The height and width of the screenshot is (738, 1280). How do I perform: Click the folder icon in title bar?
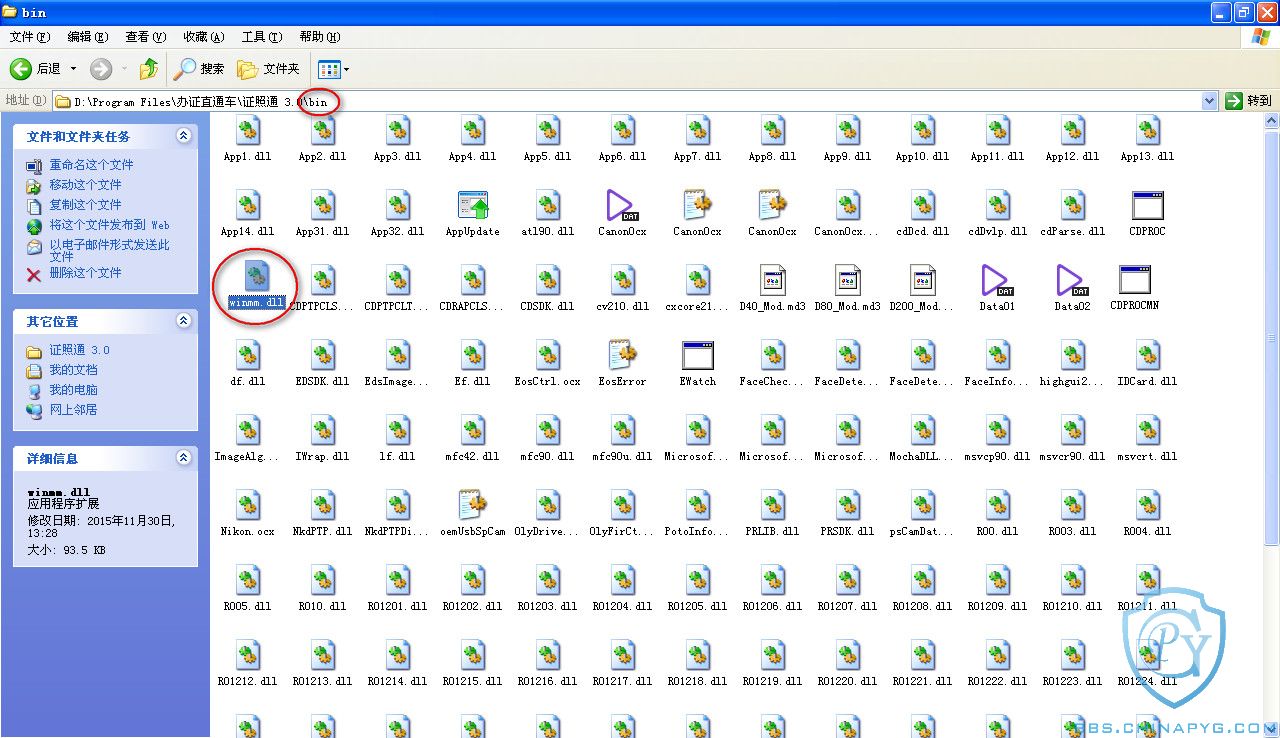(x=10, y=12)
